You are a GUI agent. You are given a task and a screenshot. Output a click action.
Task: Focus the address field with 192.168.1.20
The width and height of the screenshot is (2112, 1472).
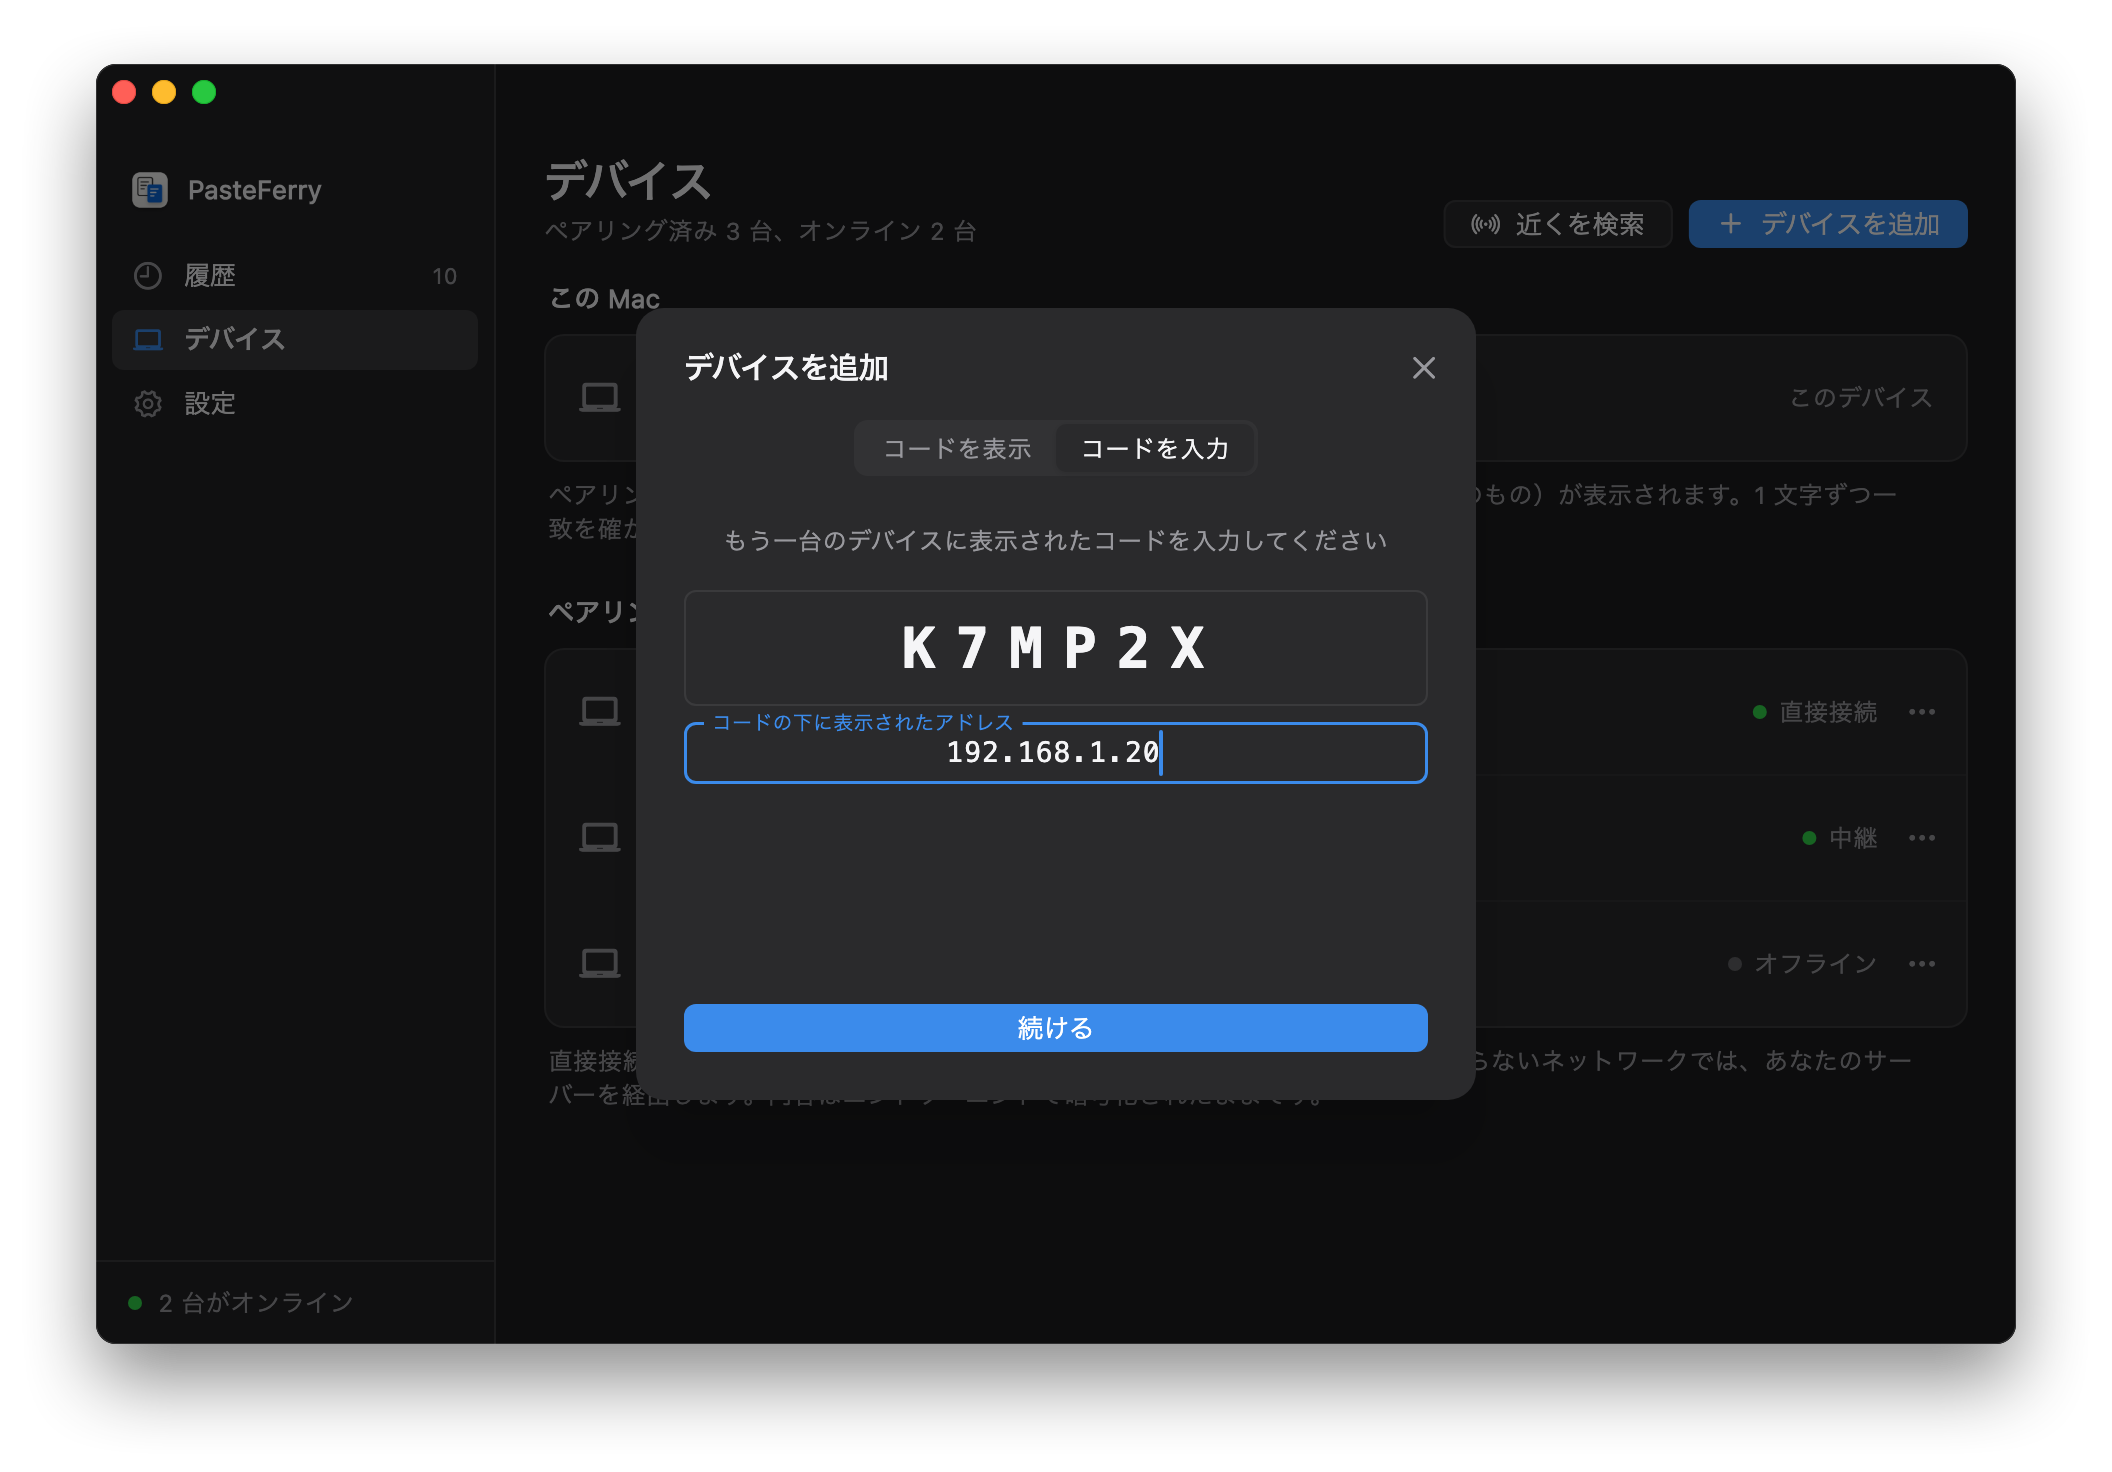[1055, 753]
